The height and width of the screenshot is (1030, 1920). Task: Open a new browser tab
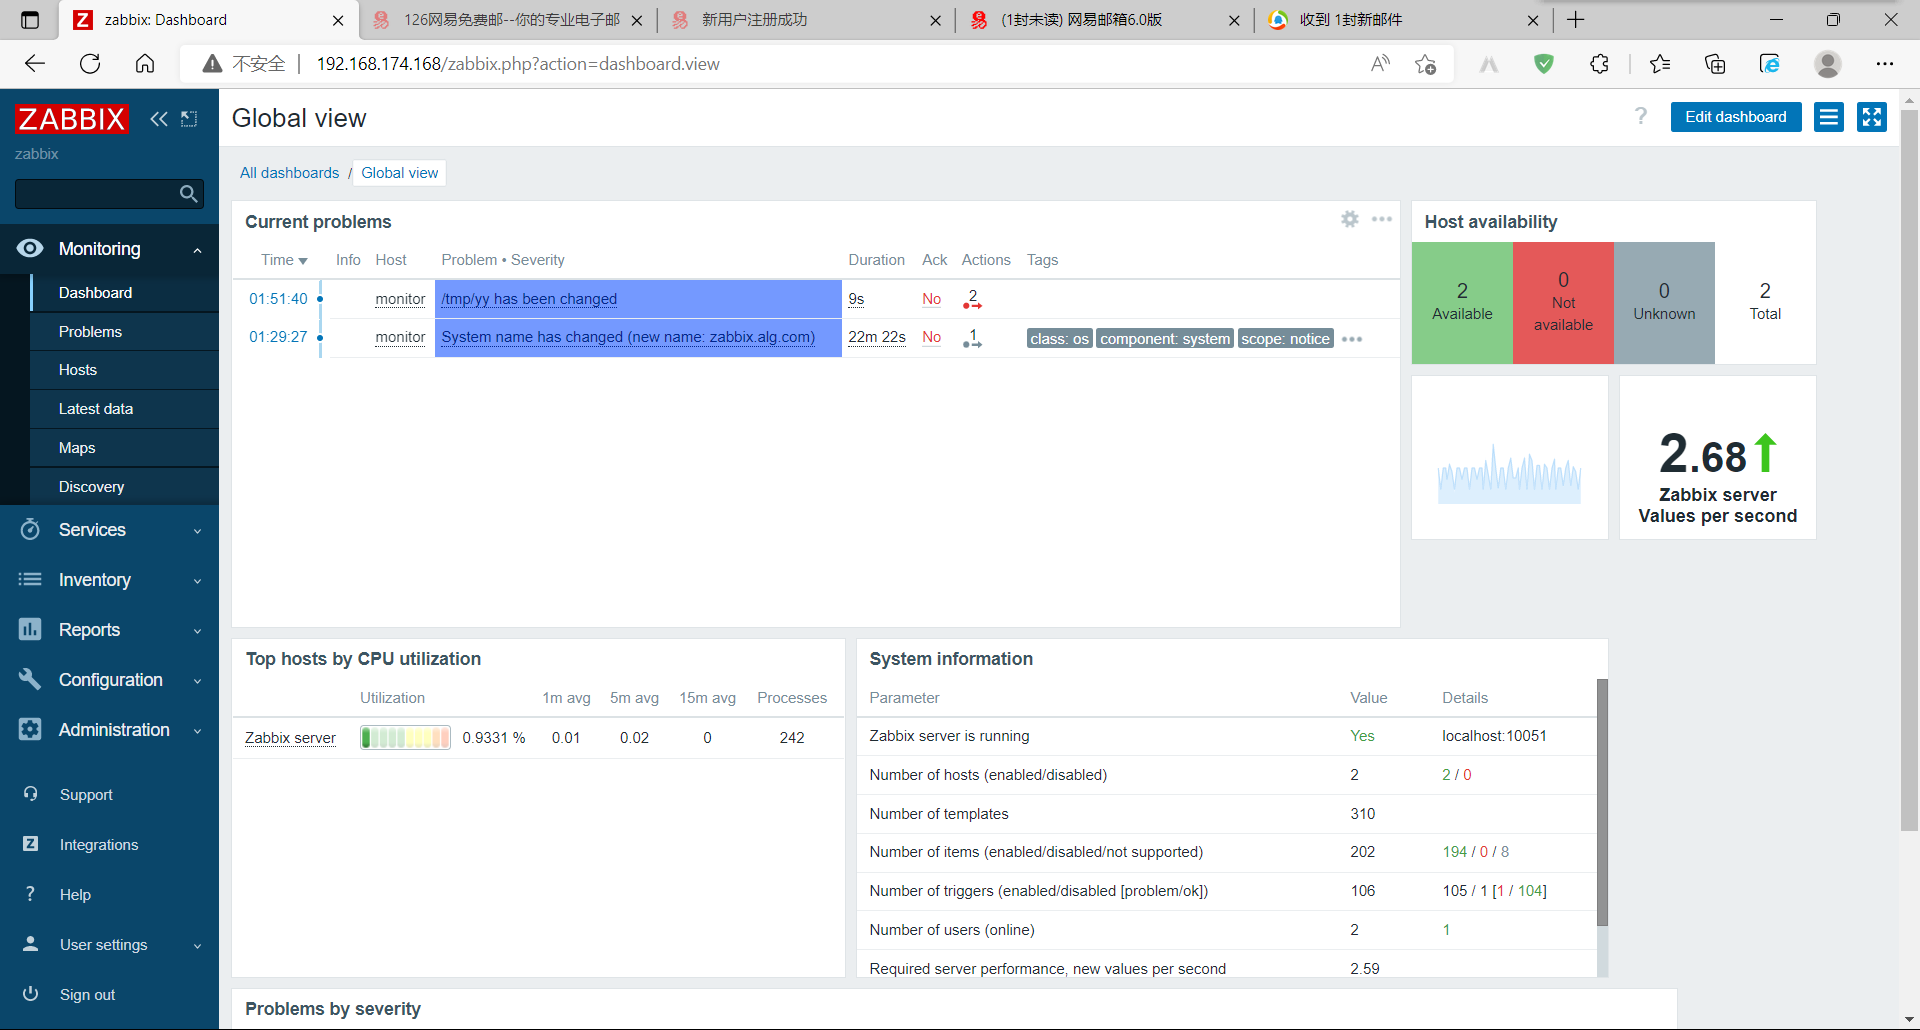click(x=1576, y=20)
